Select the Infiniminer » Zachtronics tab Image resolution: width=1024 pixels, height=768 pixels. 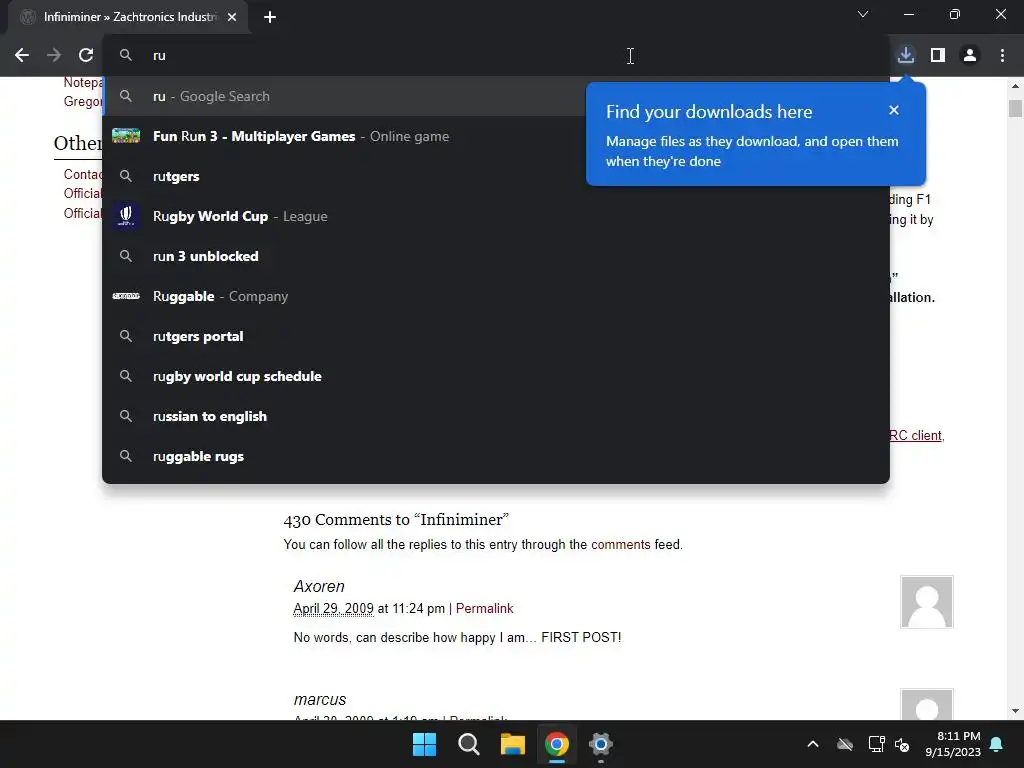[127, 17]
